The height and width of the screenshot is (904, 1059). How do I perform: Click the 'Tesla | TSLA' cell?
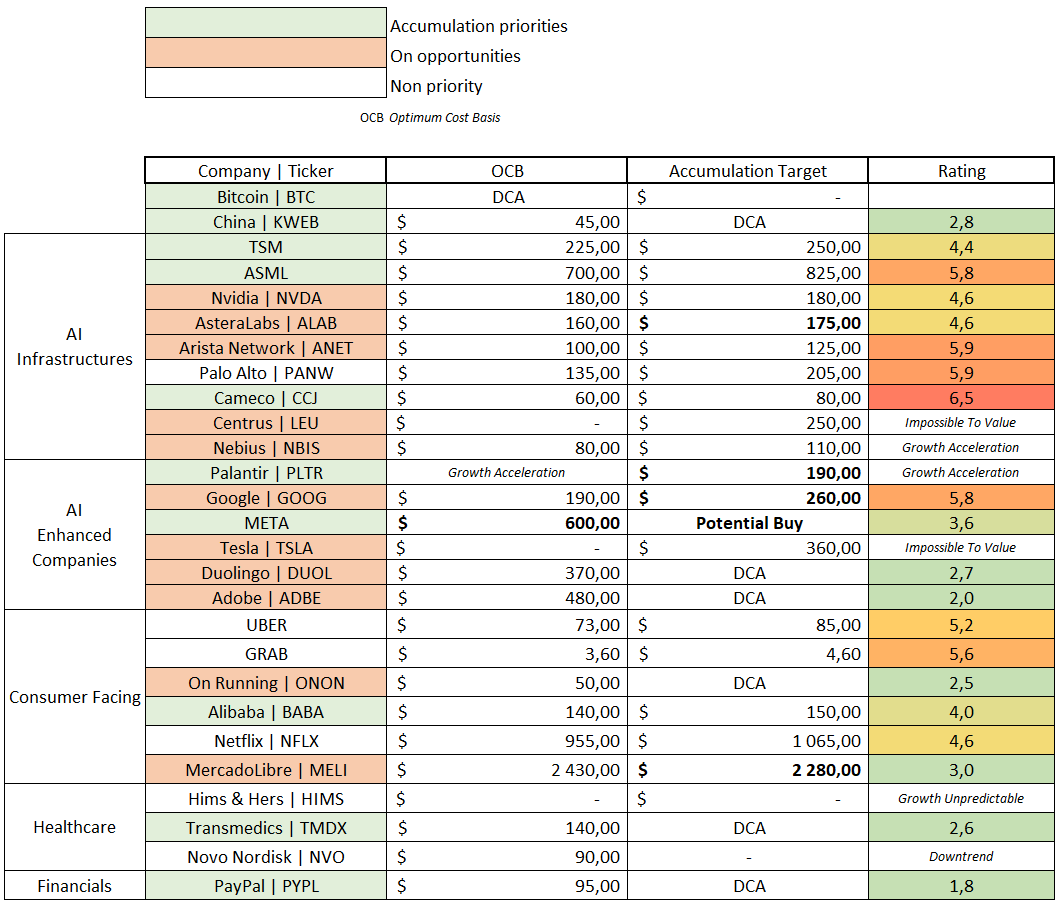coord(265,547)
